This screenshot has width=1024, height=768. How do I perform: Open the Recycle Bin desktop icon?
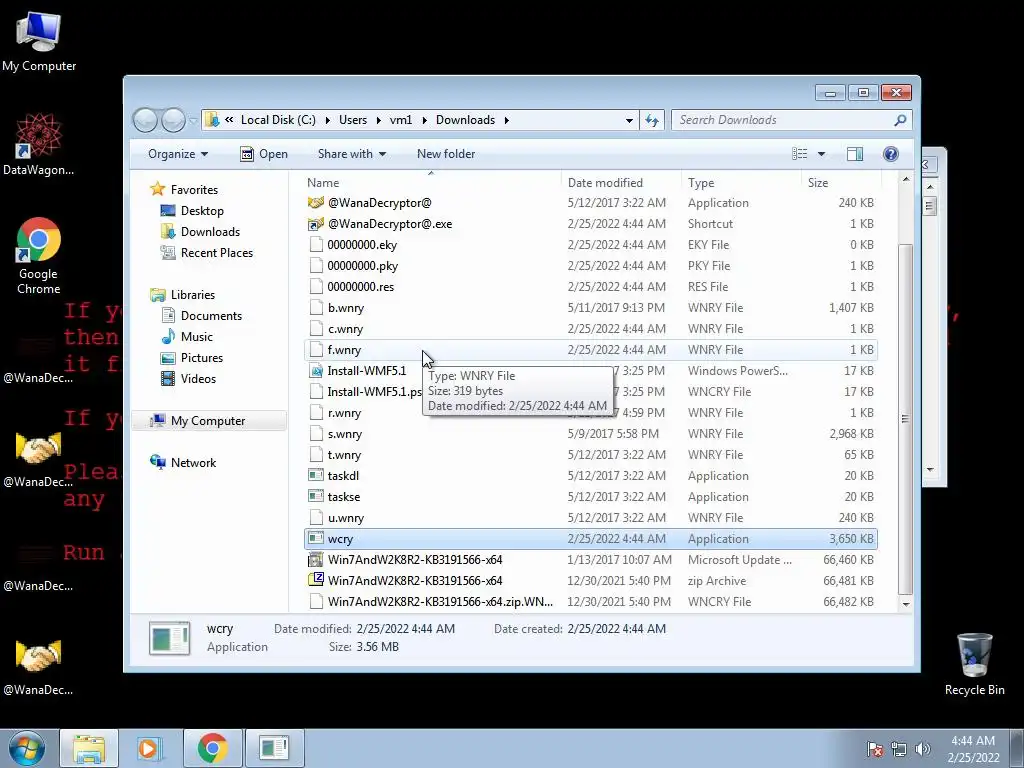[974, 664]
